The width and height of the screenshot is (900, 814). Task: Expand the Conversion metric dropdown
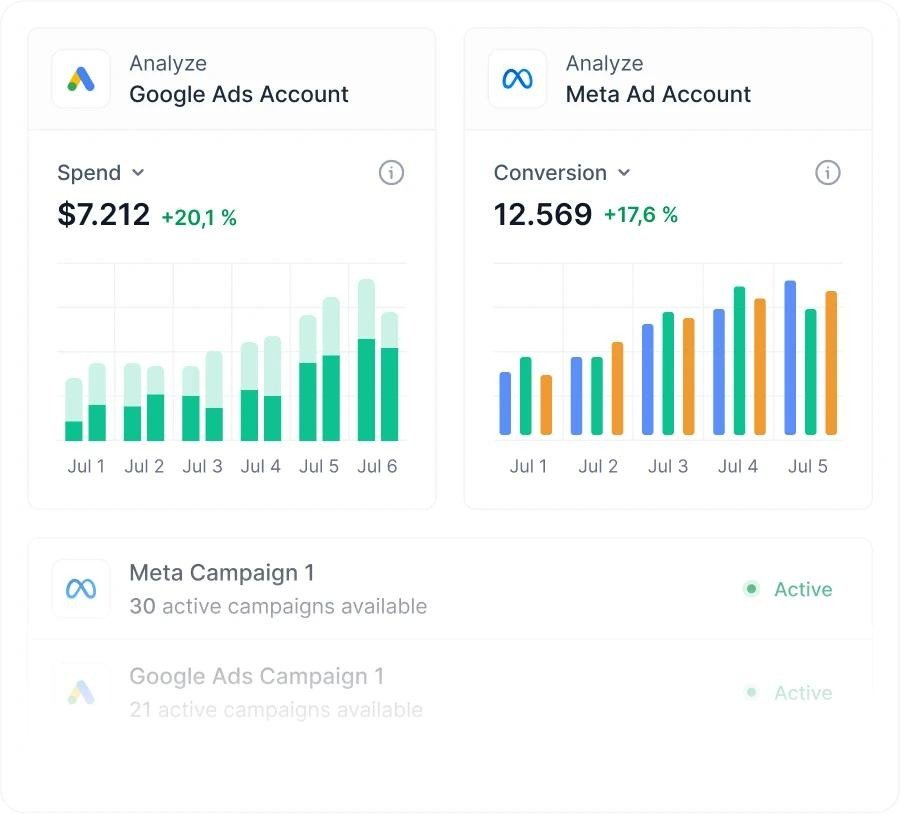(x=562, y=173)
